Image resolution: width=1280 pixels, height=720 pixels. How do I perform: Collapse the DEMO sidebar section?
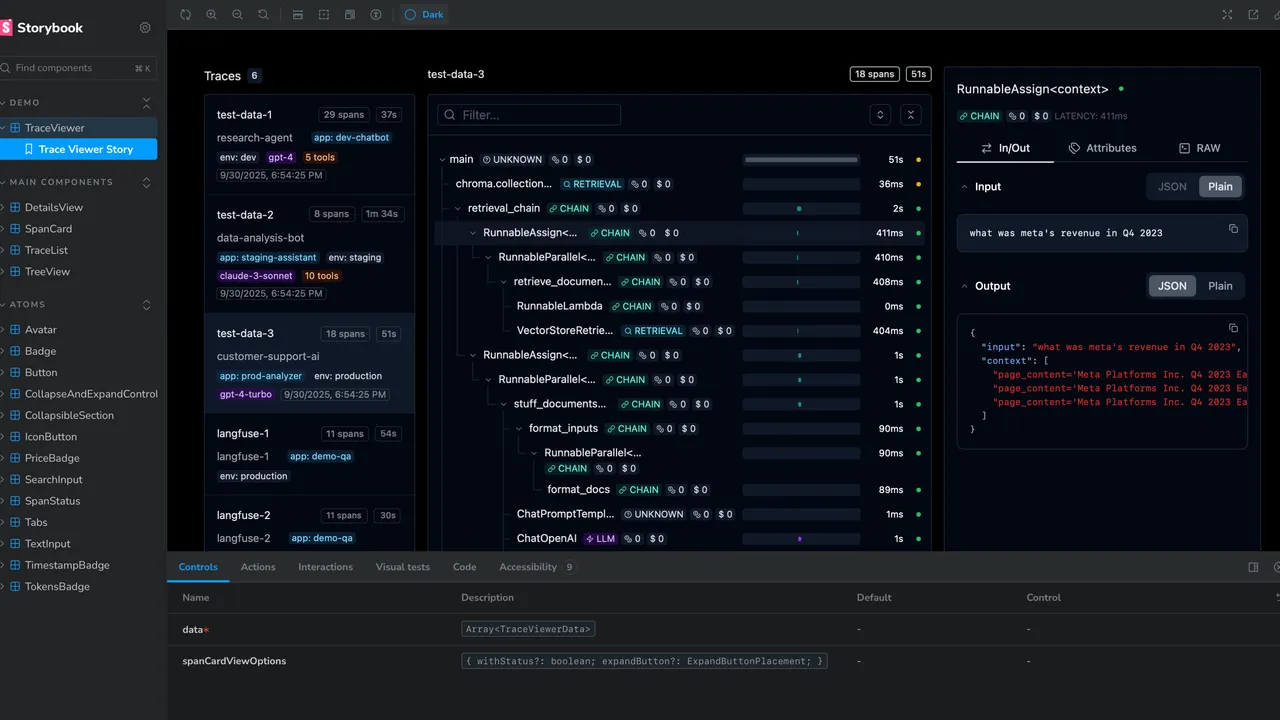[x=146, y=103]
